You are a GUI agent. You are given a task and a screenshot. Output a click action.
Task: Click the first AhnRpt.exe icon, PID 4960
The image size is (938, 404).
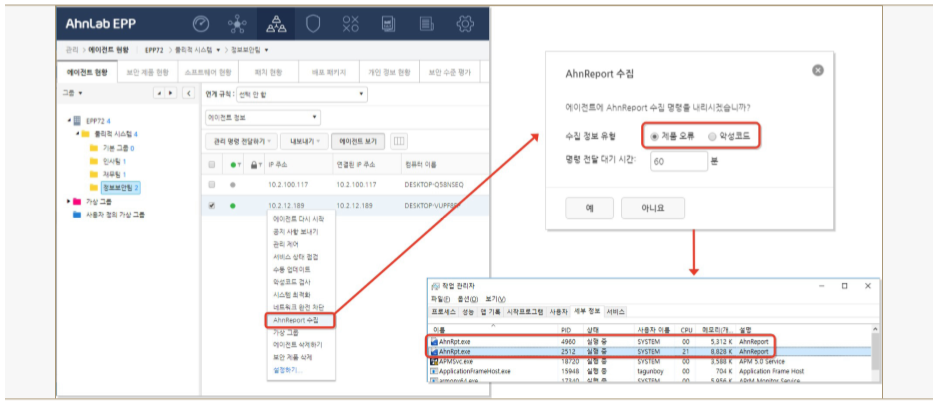click(434, 342)
